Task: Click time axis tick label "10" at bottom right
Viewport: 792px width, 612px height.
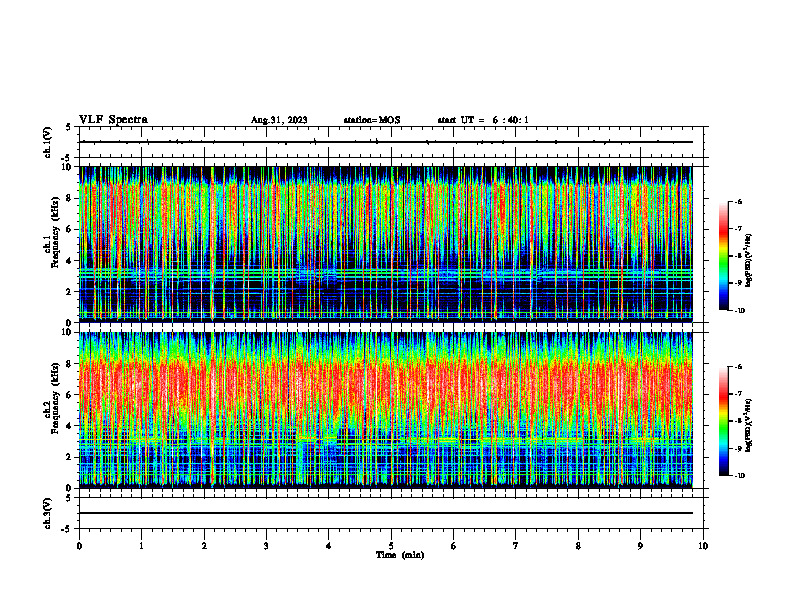Action: point(703,546)
